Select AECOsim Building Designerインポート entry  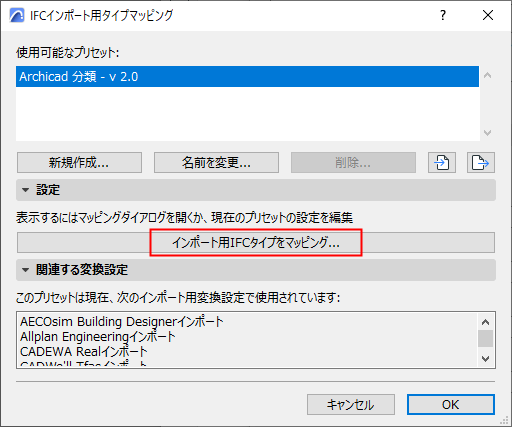(x=122, y=322)
